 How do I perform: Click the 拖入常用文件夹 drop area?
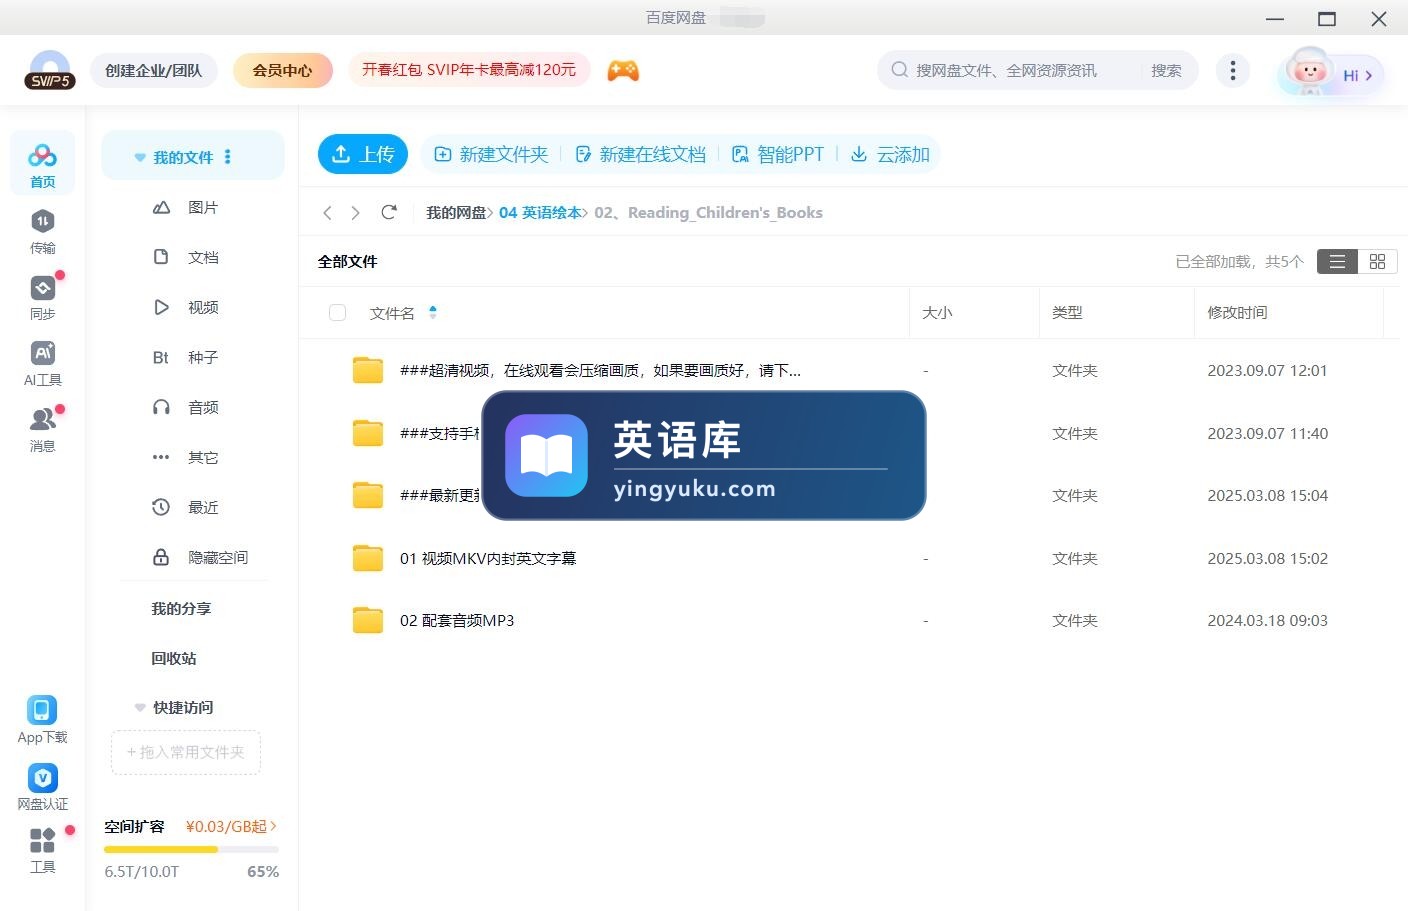186,752
